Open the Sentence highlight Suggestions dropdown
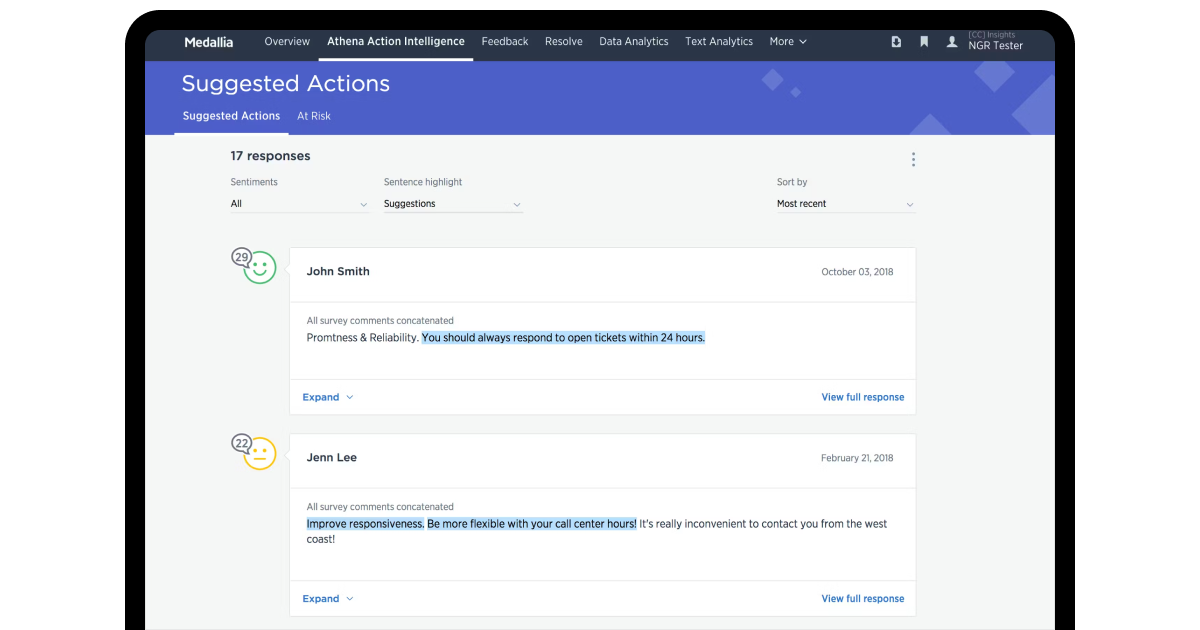This screenshot has height=630, width=1200. tap(453, 204)
